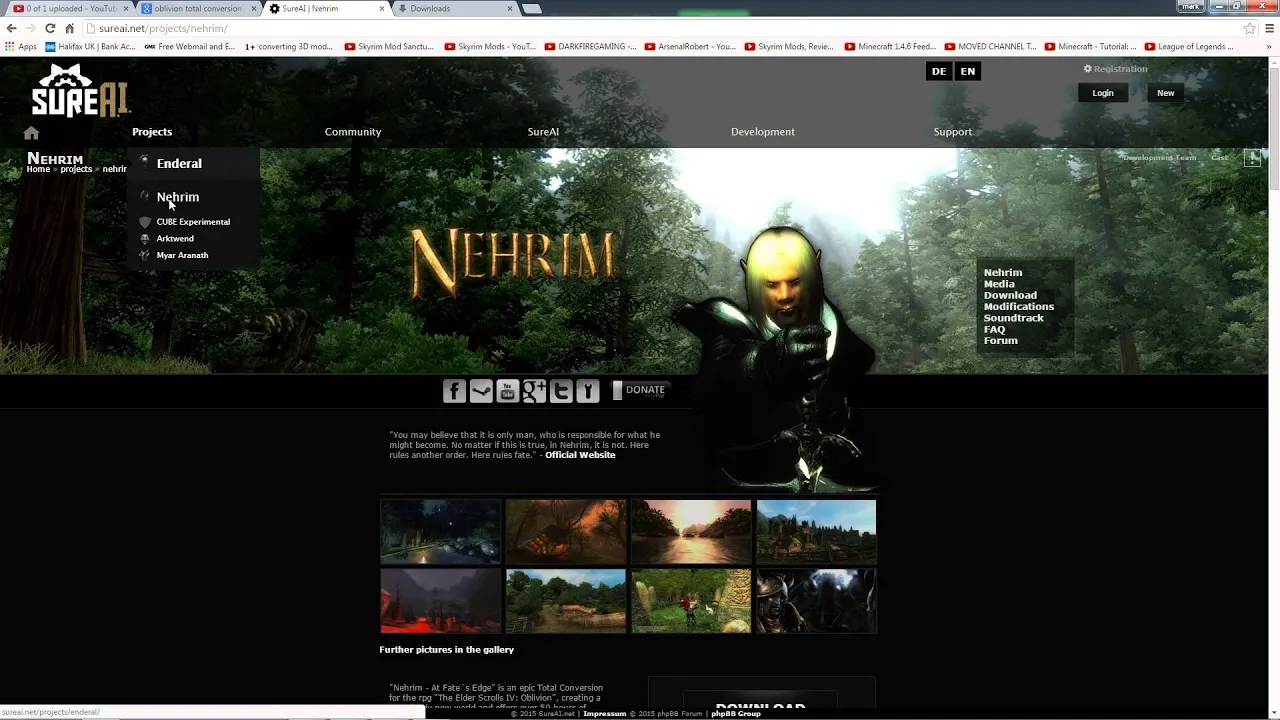Switch language to EN
Image resolution: width=1280 pixels, height=720 pixels.
click(x=968, y=71)
